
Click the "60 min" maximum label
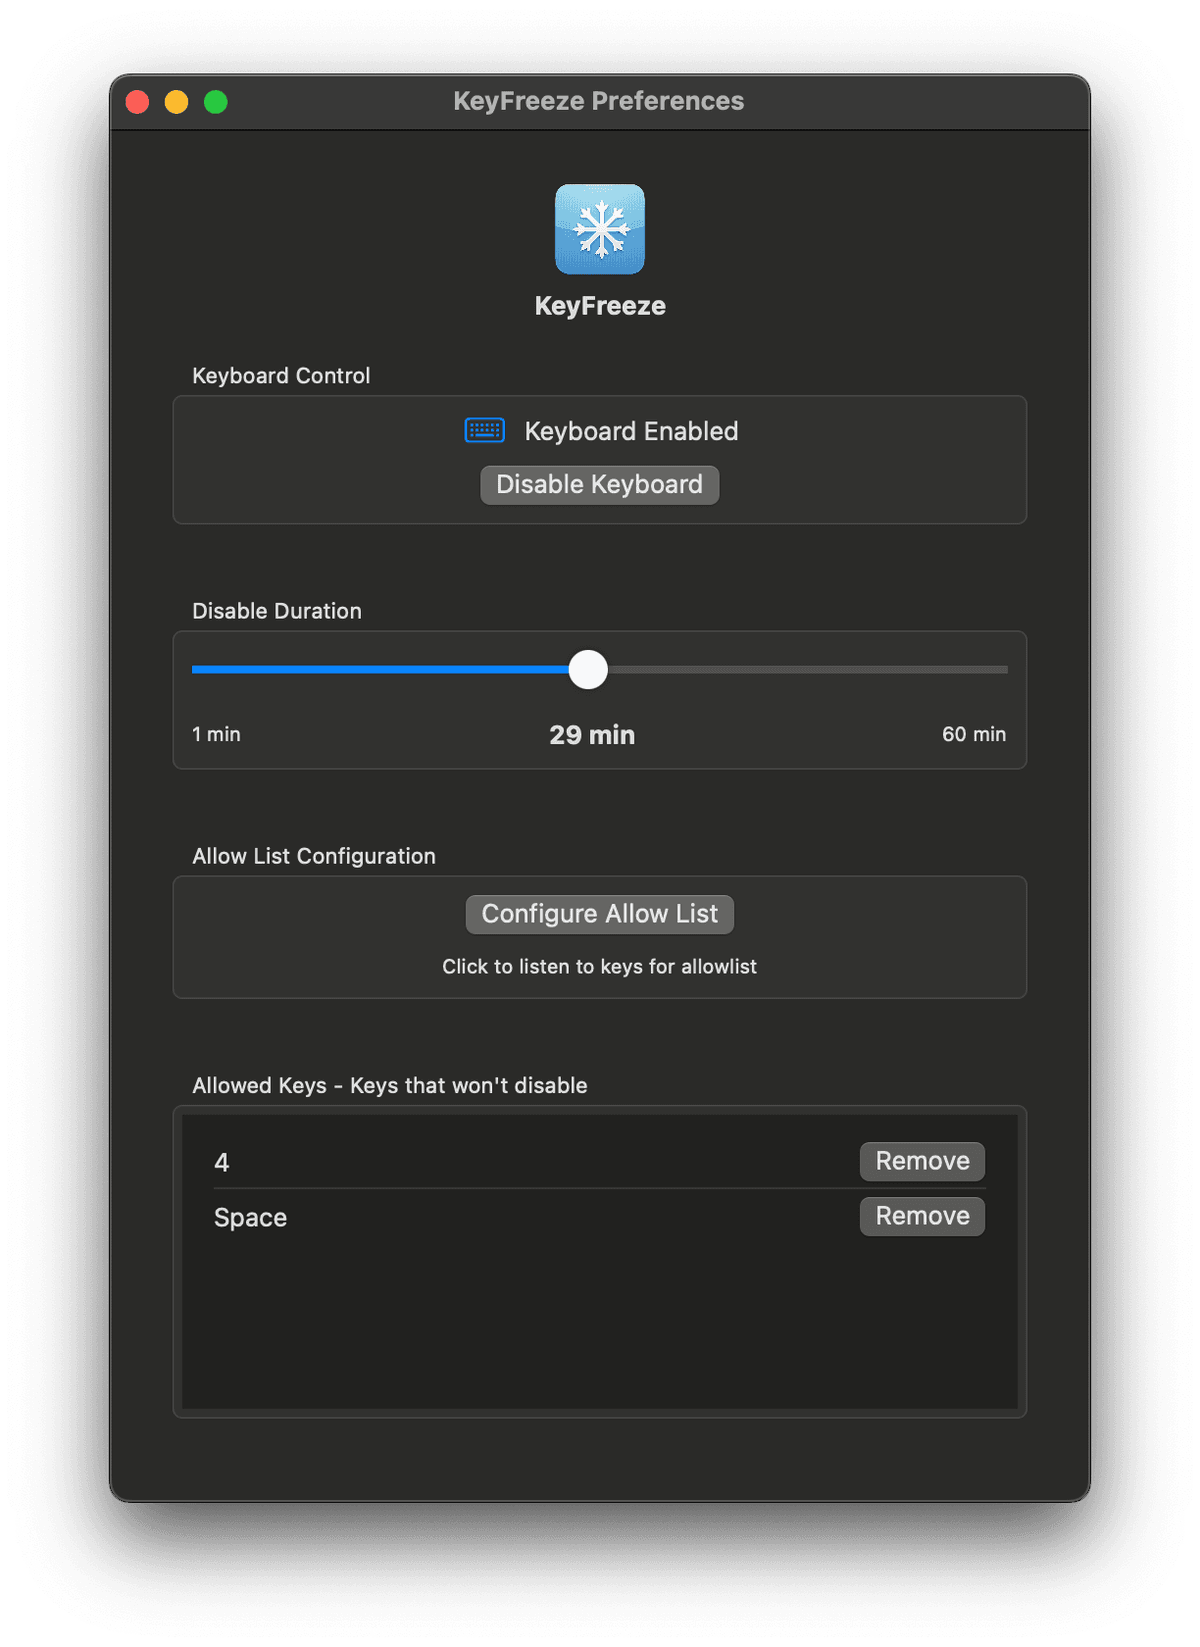pyautogui.click(x=974, y=734)
